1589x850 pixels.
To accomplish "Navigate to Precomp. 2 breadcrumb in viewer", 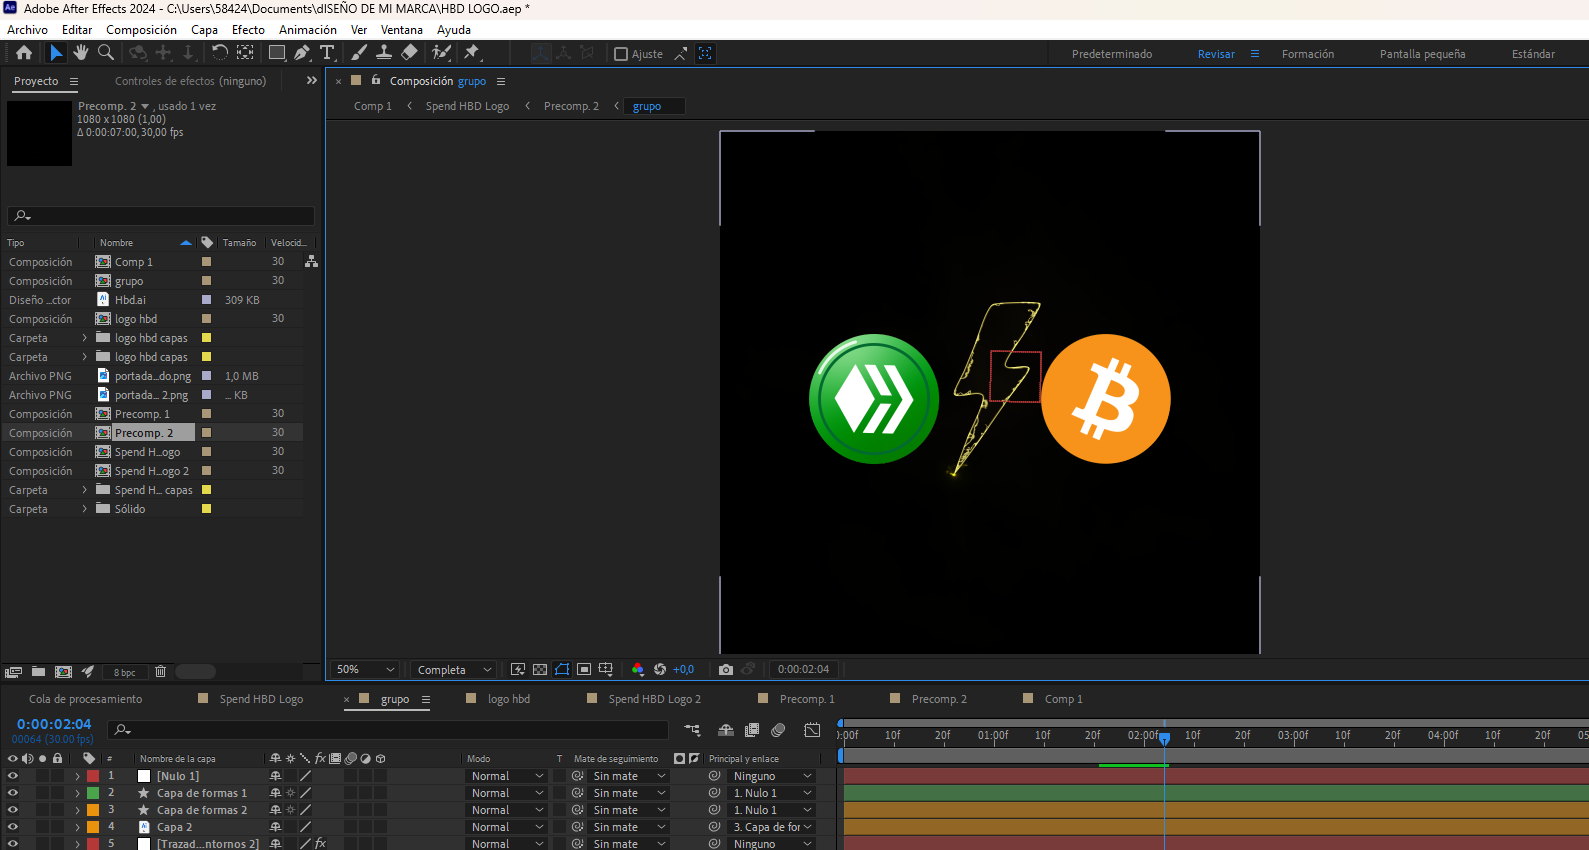I will coord(571,106).
